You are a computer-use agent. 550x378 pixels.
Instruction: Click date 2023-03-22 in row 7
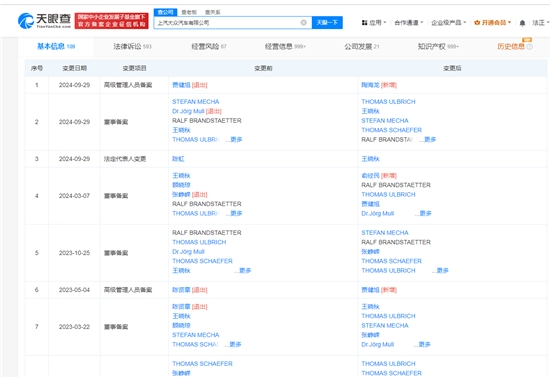[74, 327]
